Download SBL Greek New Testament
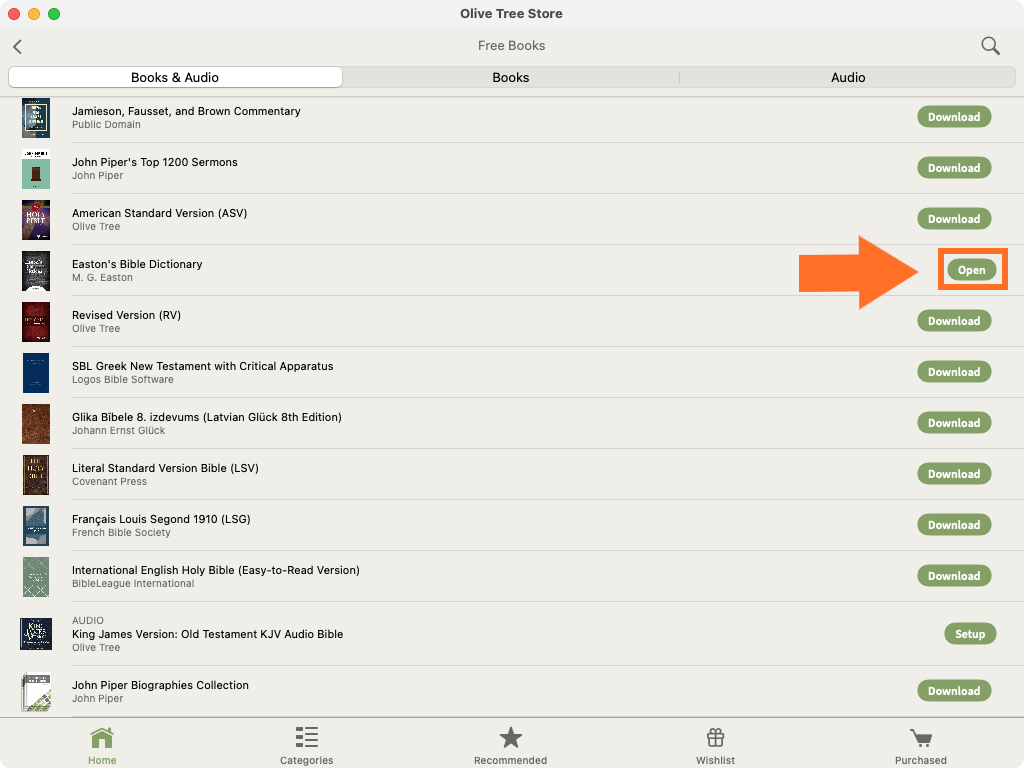This screenshot has width=1024, height=768. pos(954,372)
